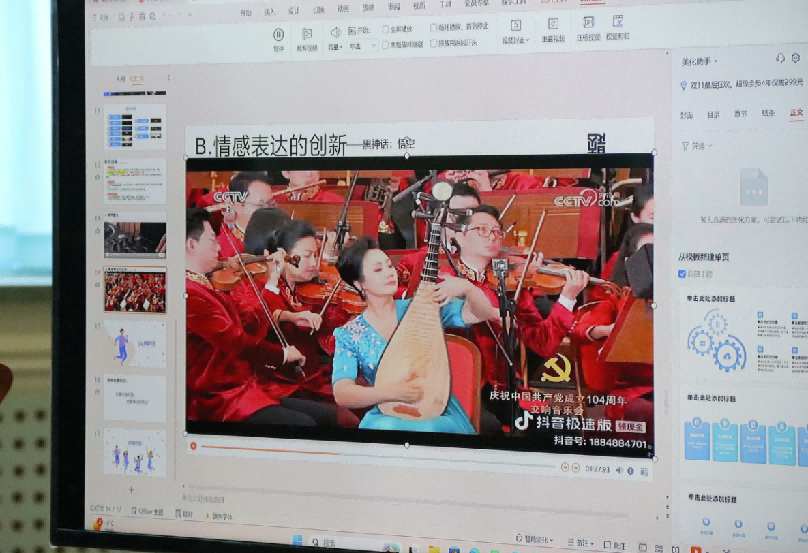Switch to the 正文 tab
This screenshot has width=808, height=553.
(x=795, y=114)
